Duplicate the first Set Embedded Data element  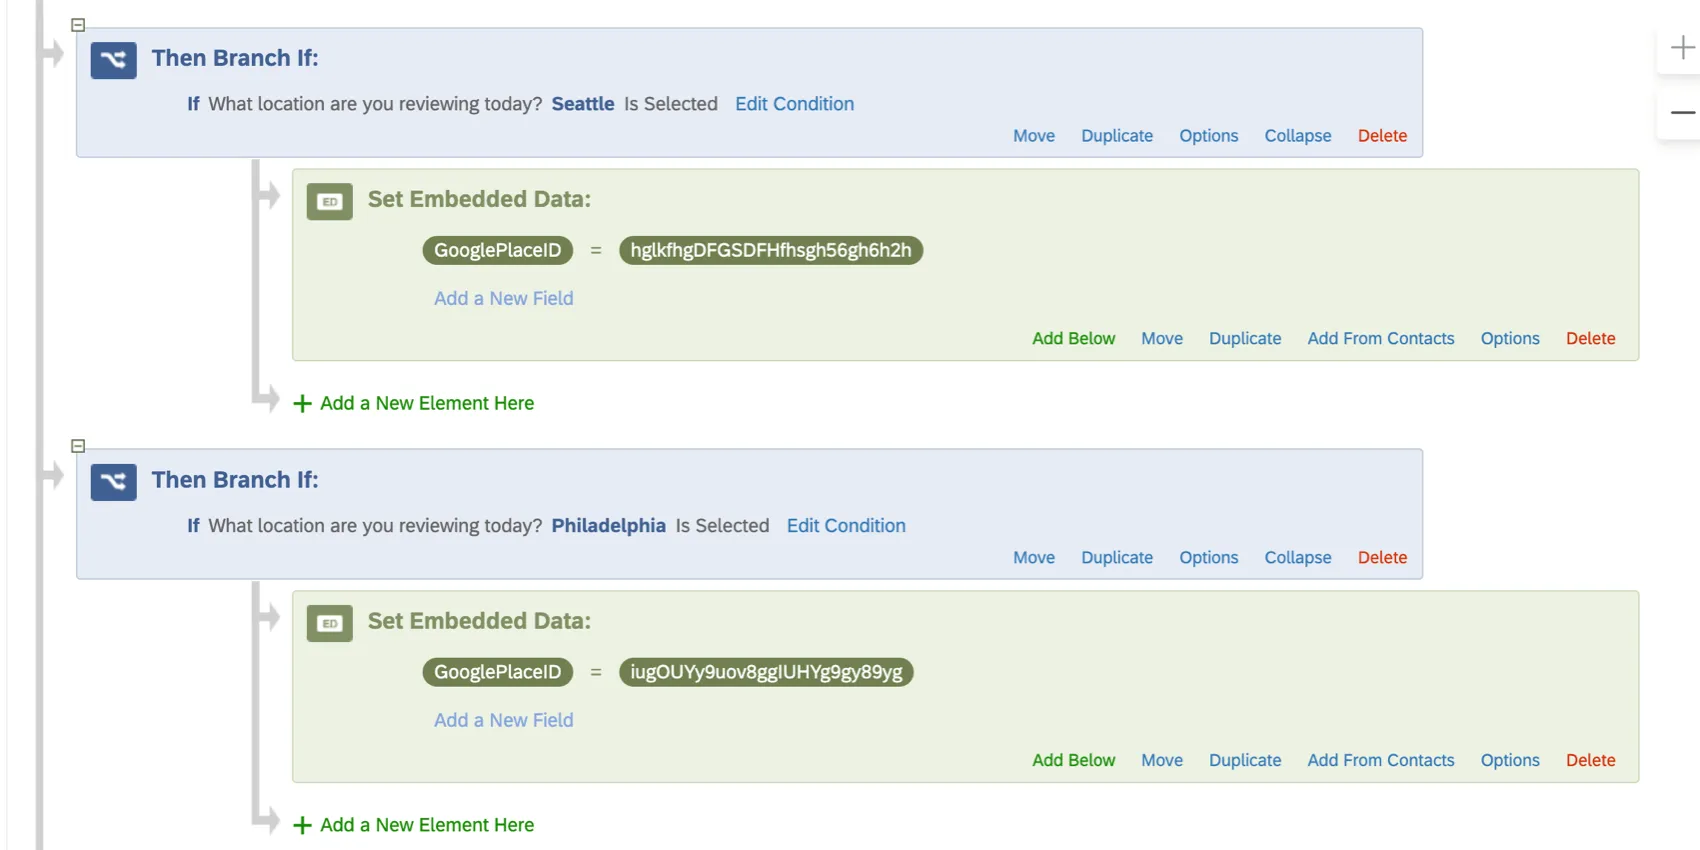[x=1245, y=338]
